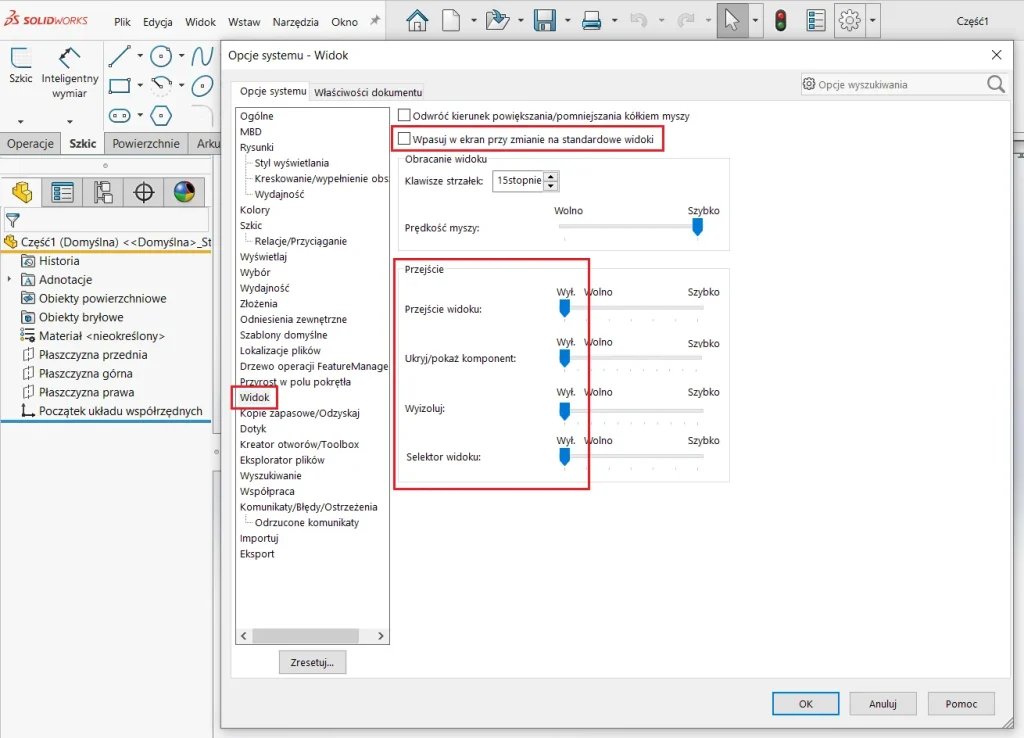Viewport: 1024px width, 738px height.
Task: Click the options list horizontal scrollbar right arrow
Action: pyautogui.click(x=381, y=635)
